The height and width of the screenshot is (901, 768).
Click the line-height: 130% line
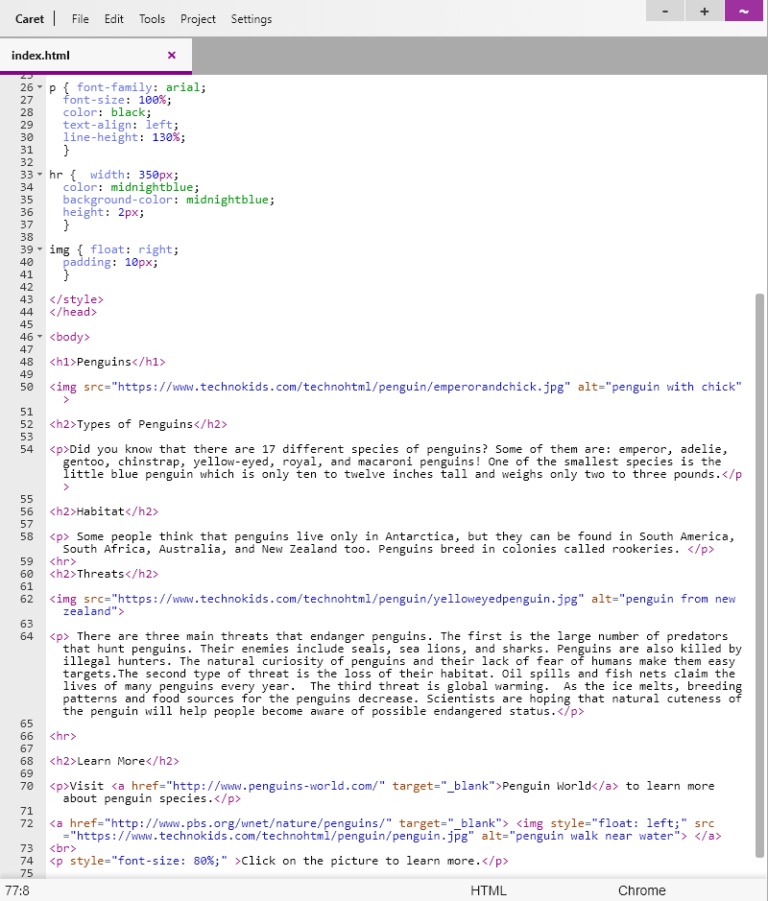tap(124, 137)
